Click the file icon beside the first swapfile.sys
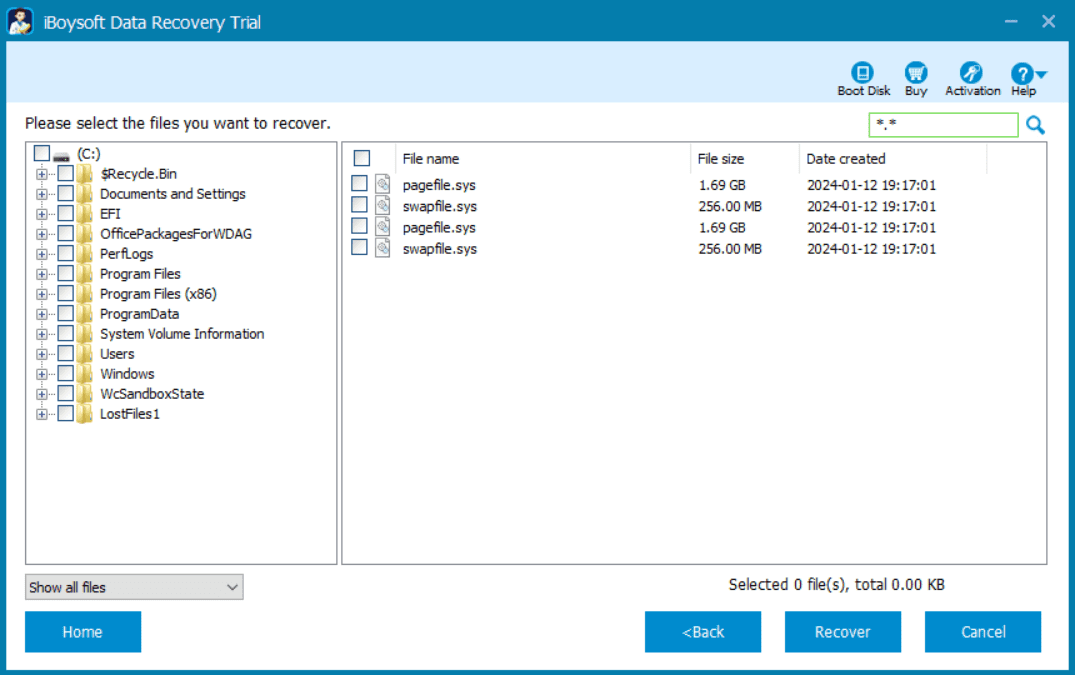Image resolution: width=1075 pixels, height=675 pixels. click(383, 206)
